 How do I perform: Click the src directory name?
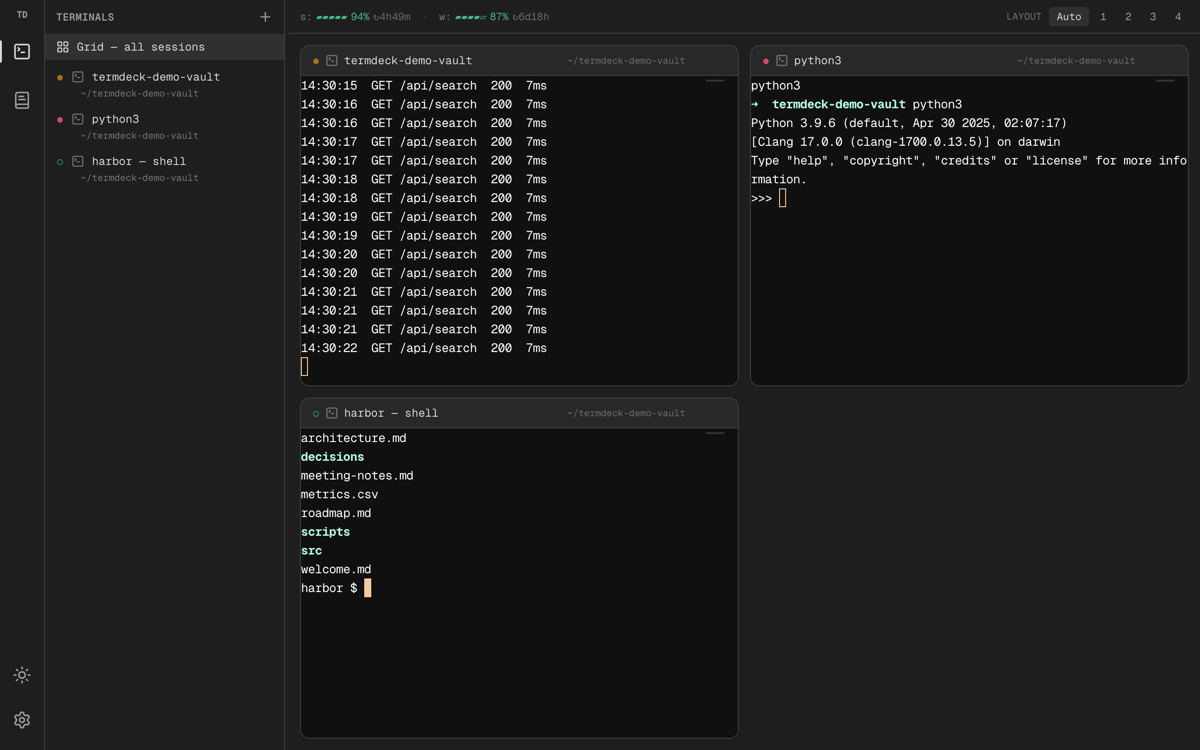(x=311, y=551)
